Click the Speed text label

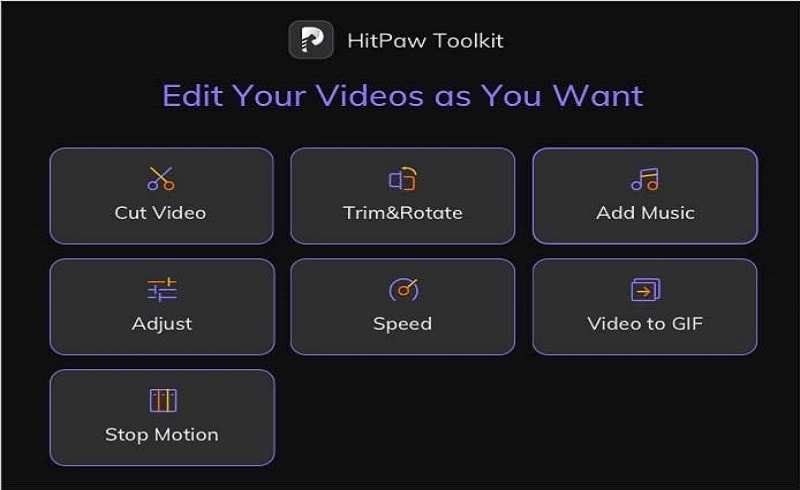403,324
